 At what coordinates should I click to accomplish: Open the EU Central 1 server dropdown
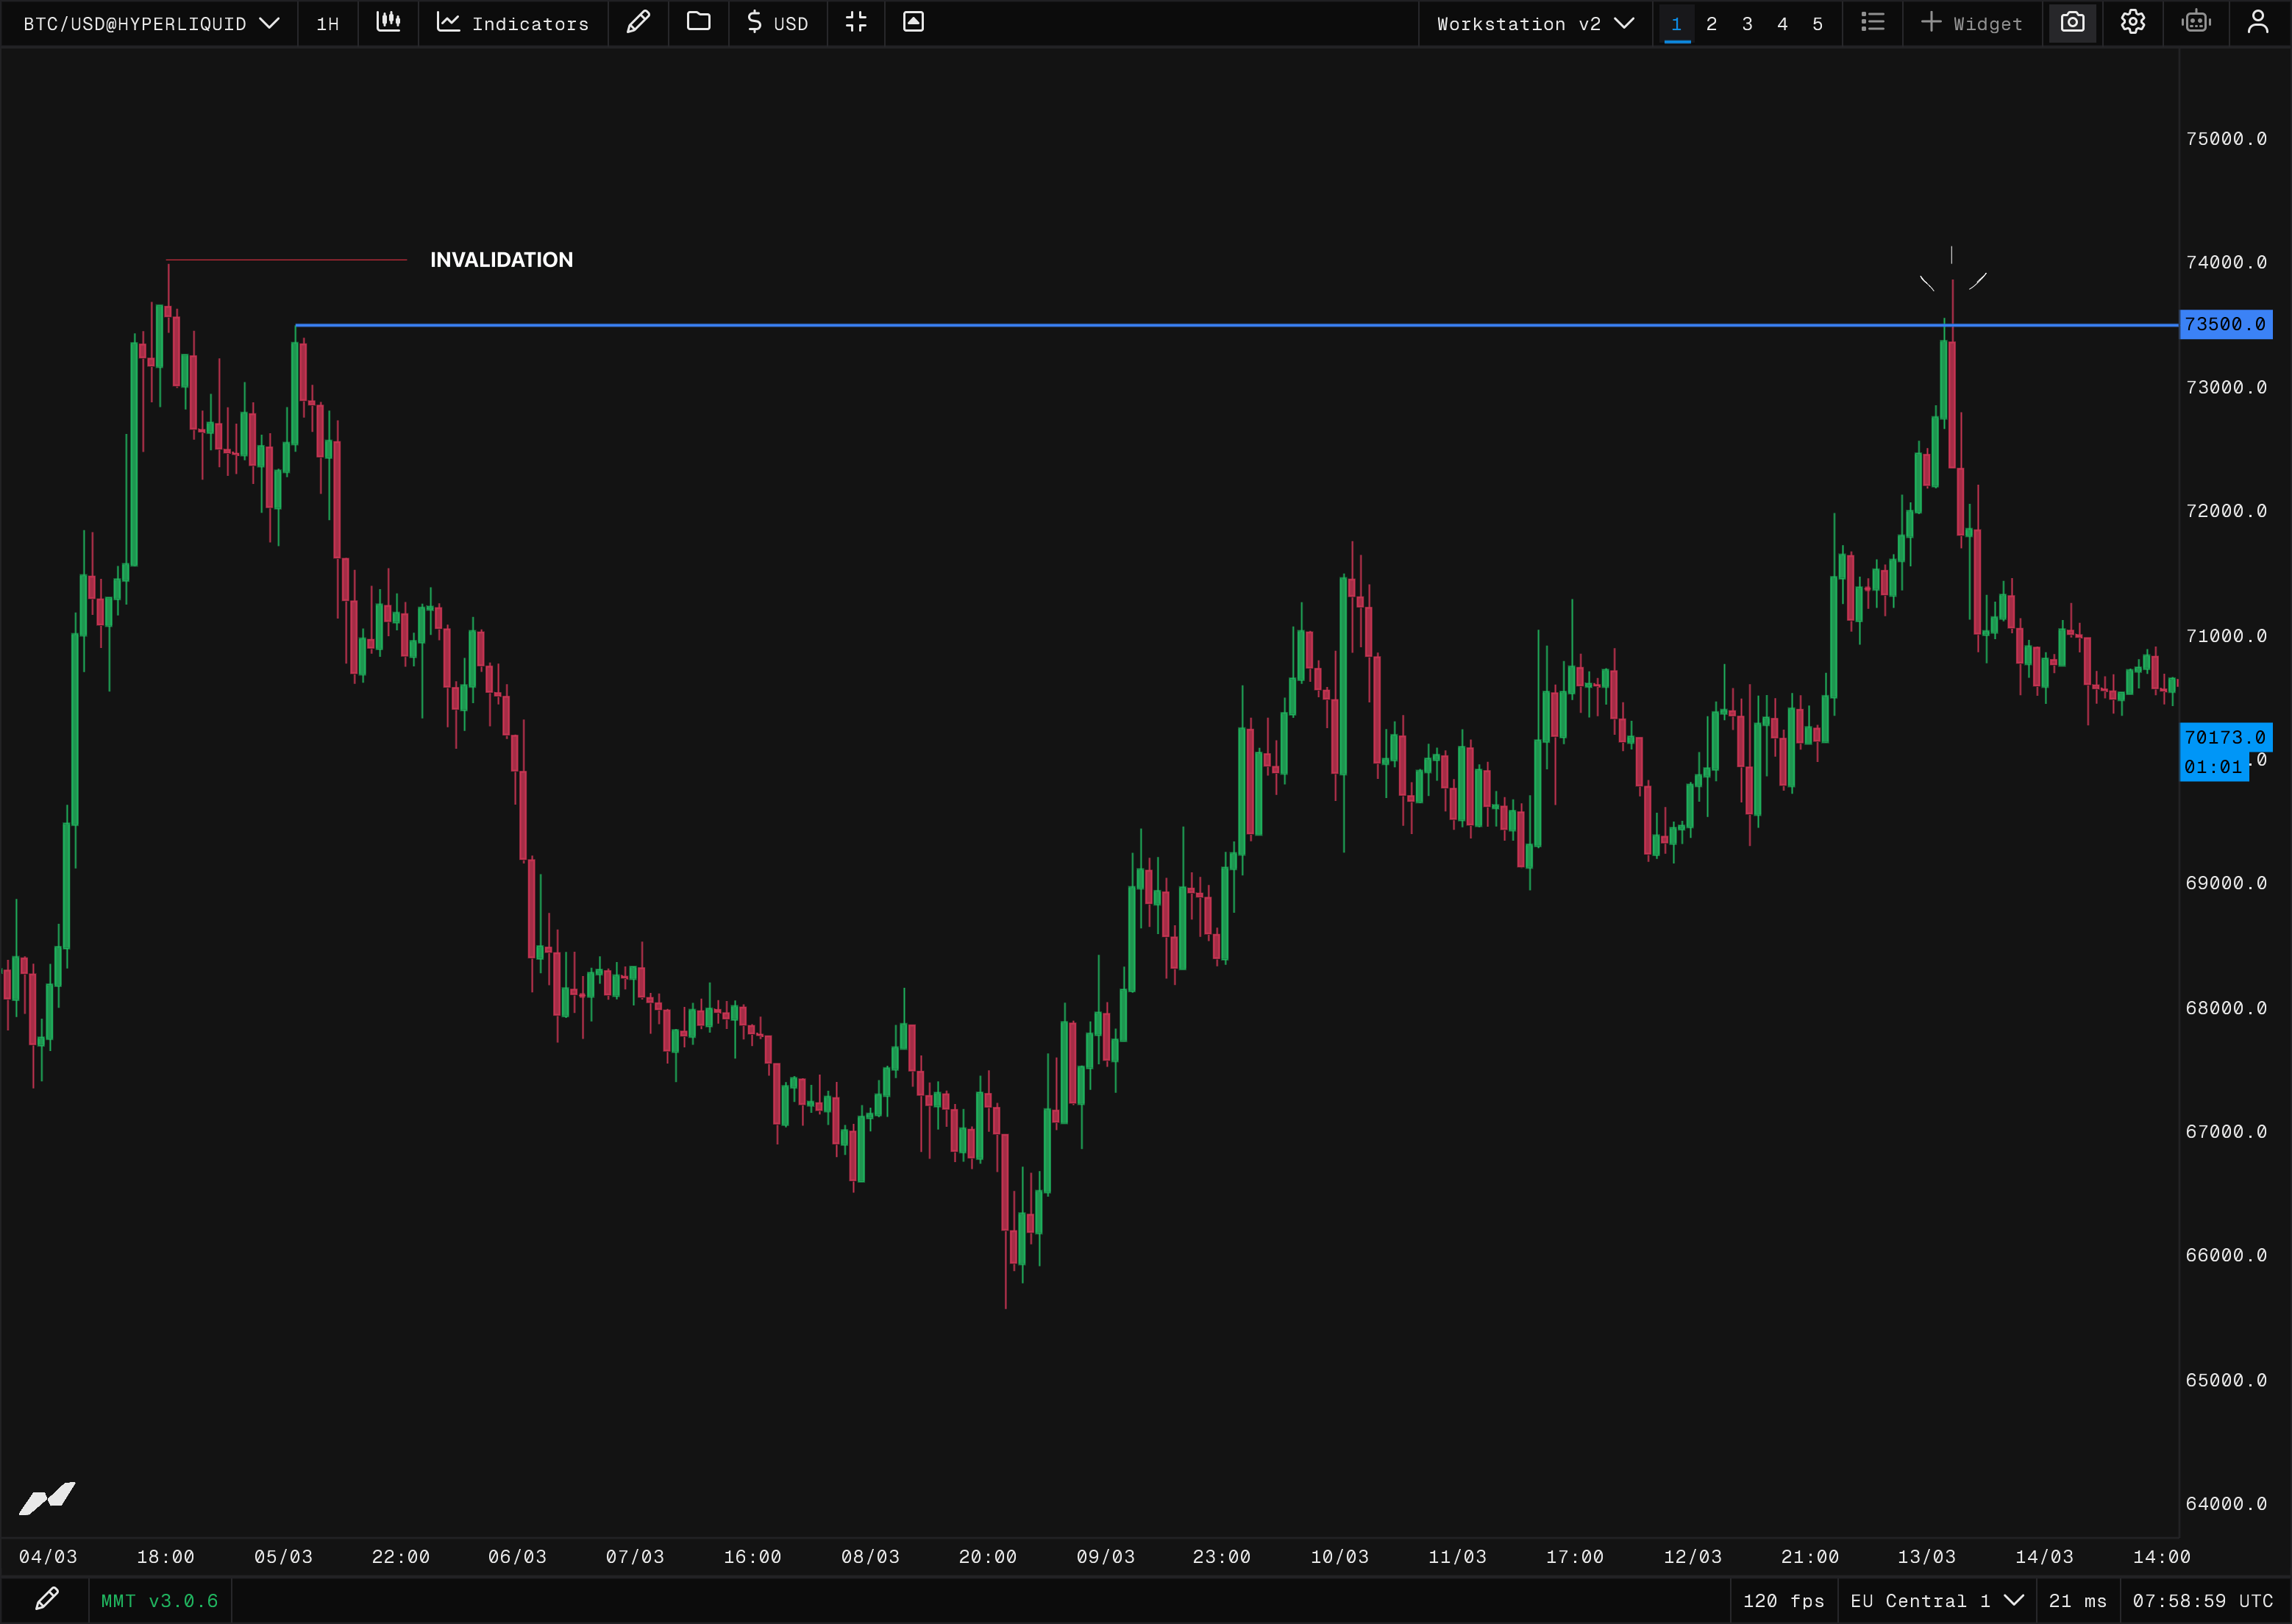tap(1936, 1601)
